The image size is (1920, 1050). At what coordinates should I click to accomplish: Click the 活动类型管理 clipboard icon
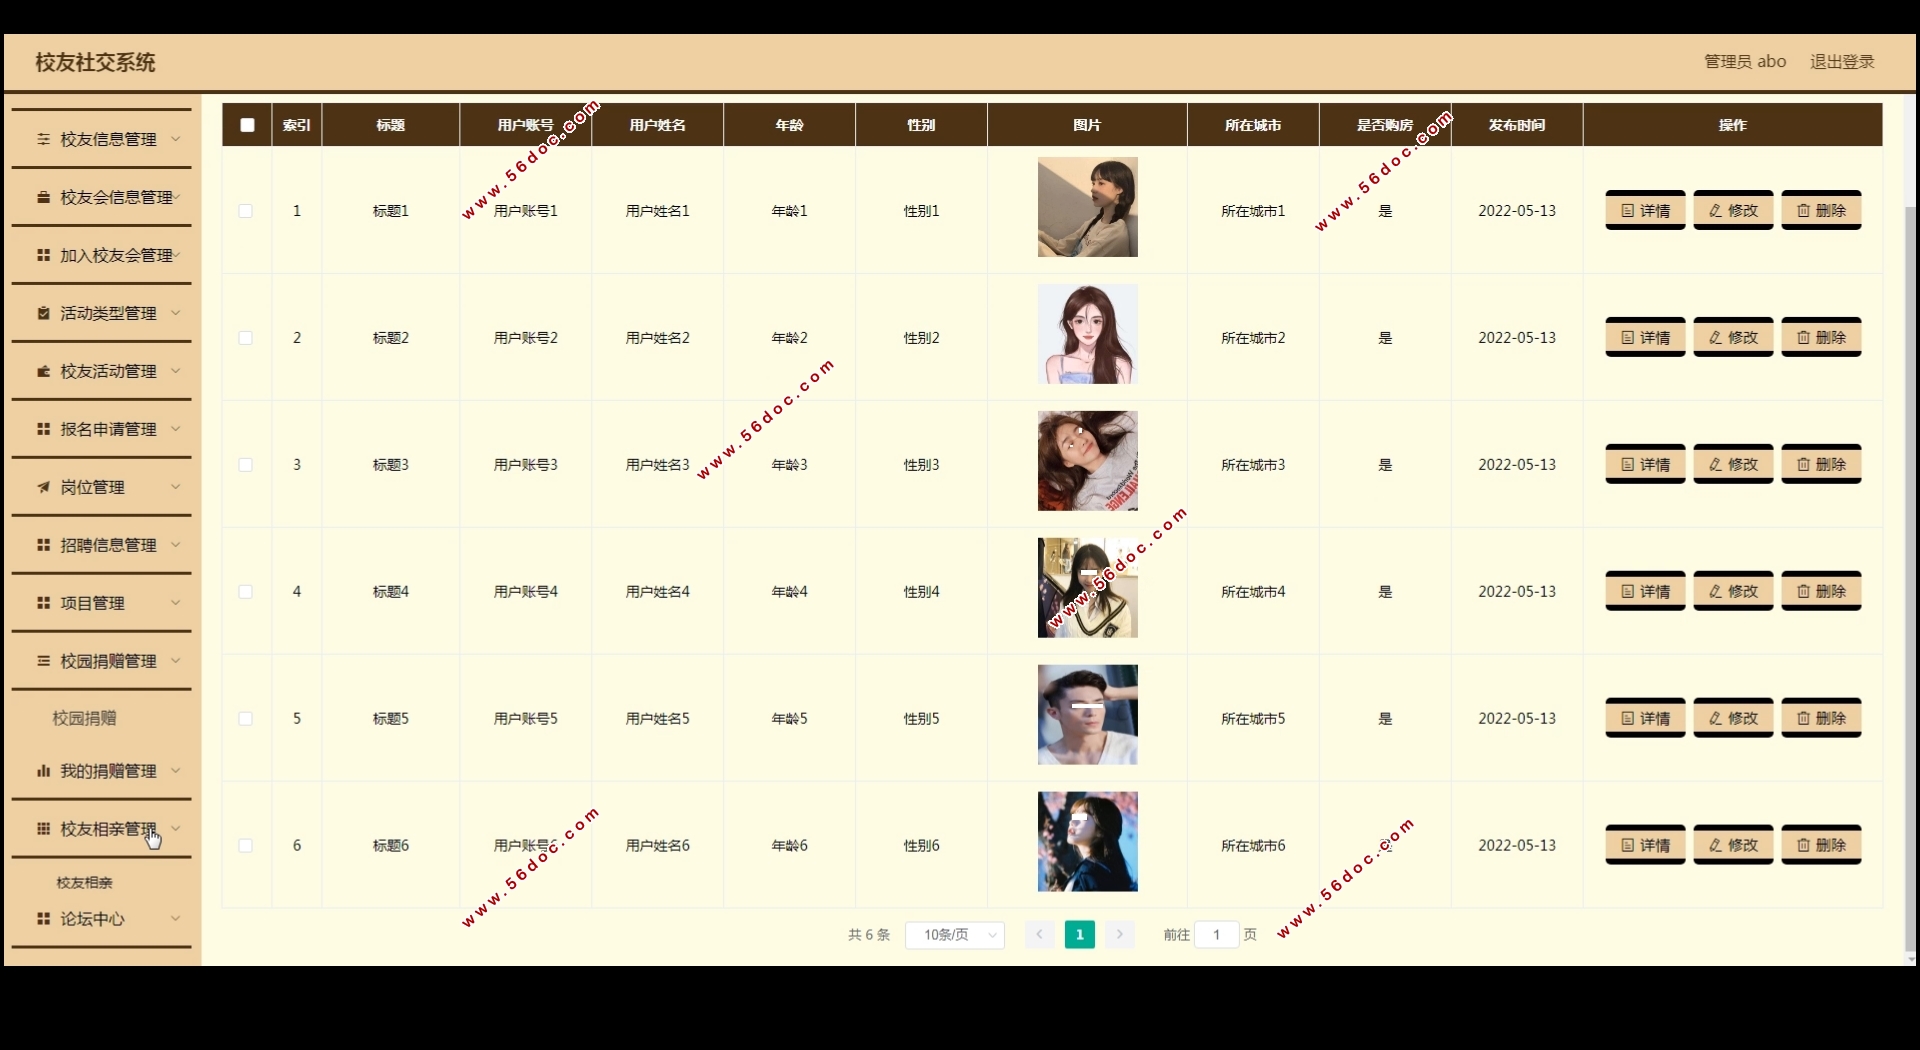pos(43,313)
